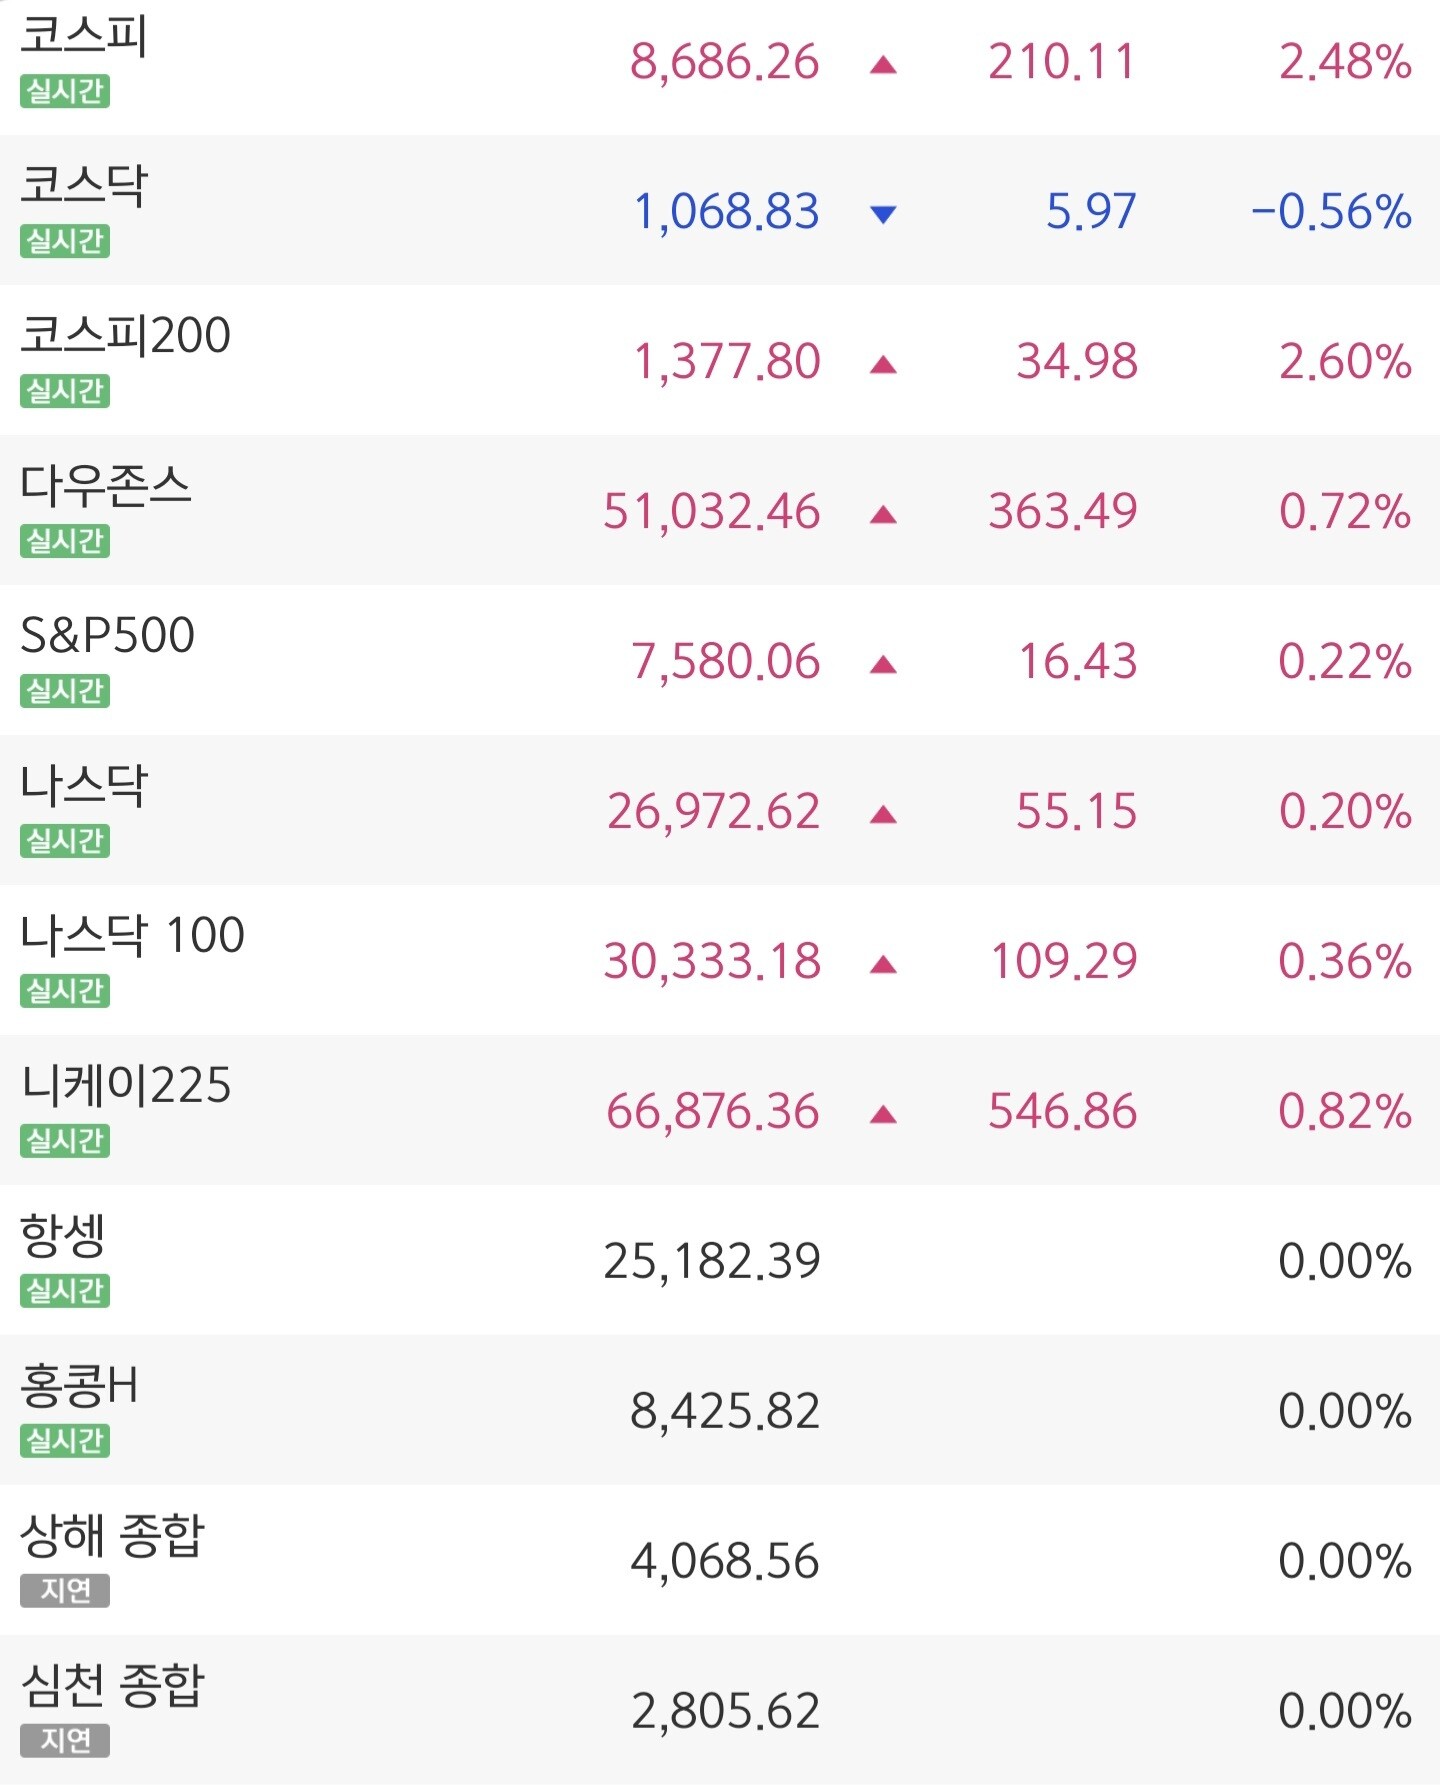The width and height of the screenshot is (1440, 1785).
Task: Select the 나스닥 index name
Action: click(x=84, y=785)
